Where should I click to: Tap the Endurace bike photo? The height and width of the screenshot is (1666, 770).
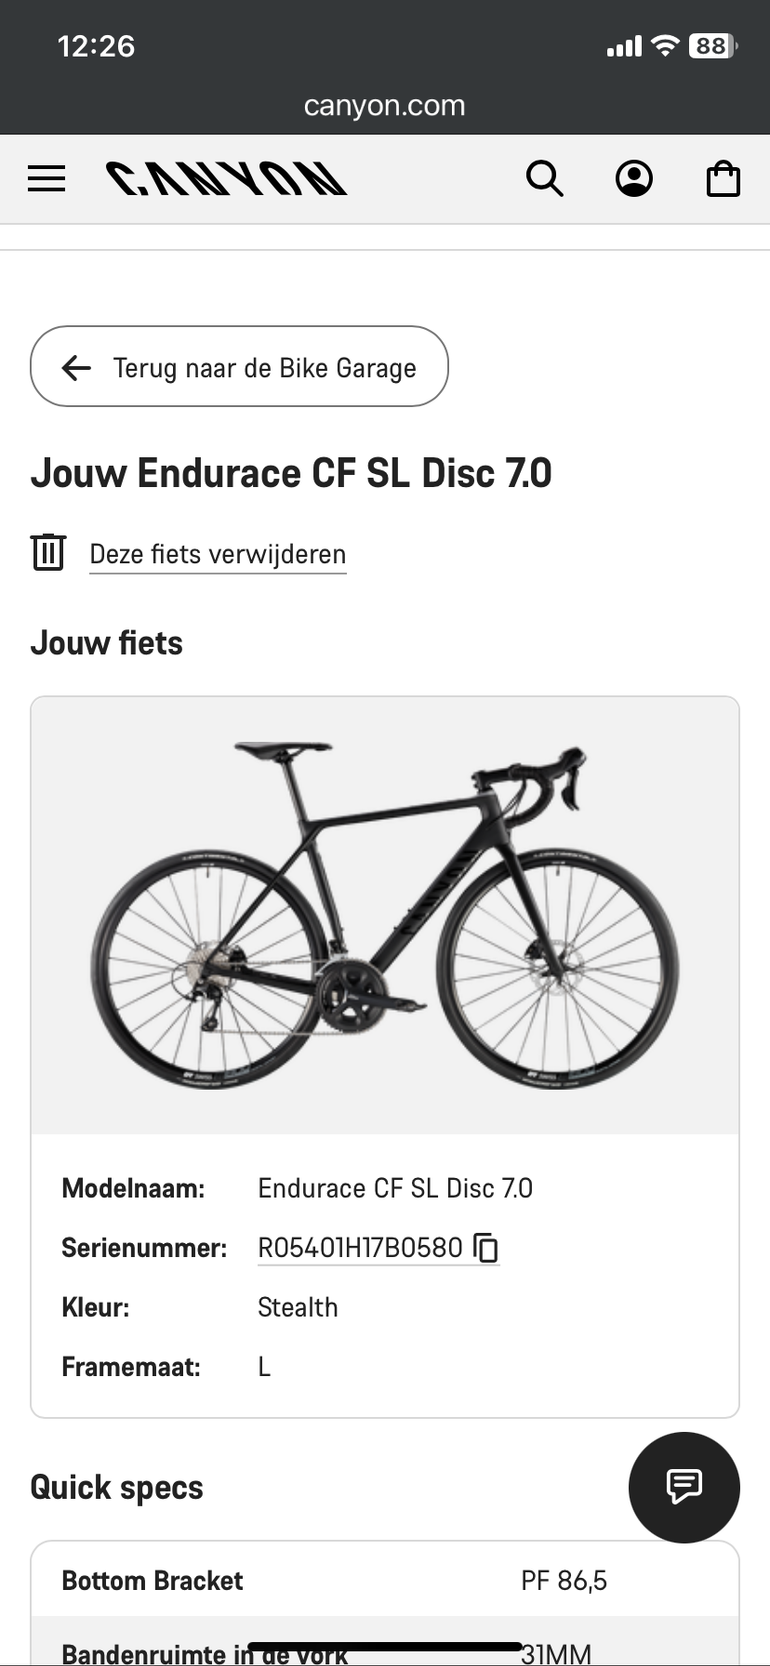point(385,915)
